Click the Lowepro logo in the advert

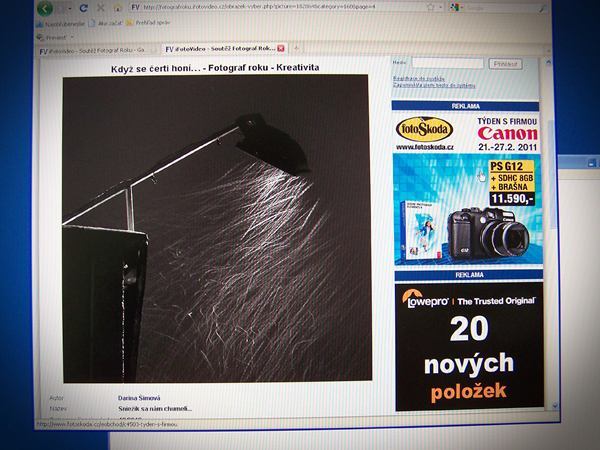pyautogui.click(x=425, y=299)
